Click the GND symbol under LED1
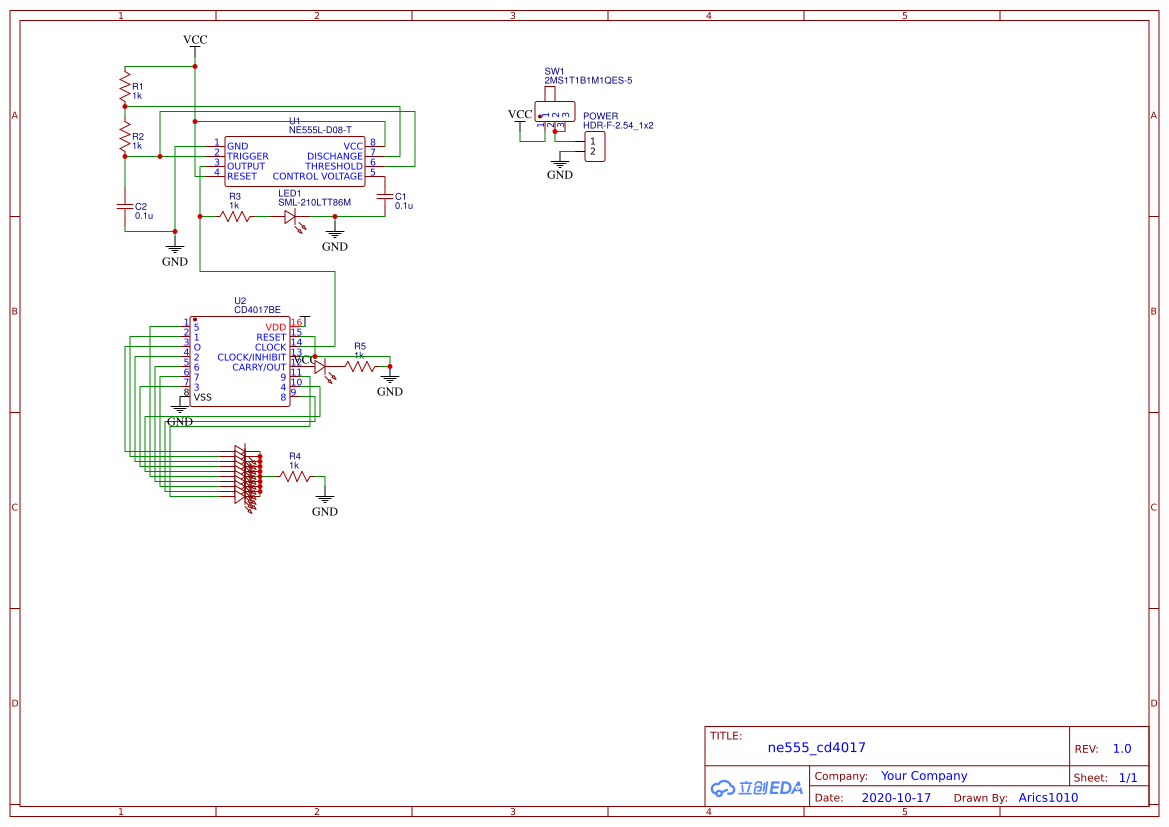 click(335, 239)
